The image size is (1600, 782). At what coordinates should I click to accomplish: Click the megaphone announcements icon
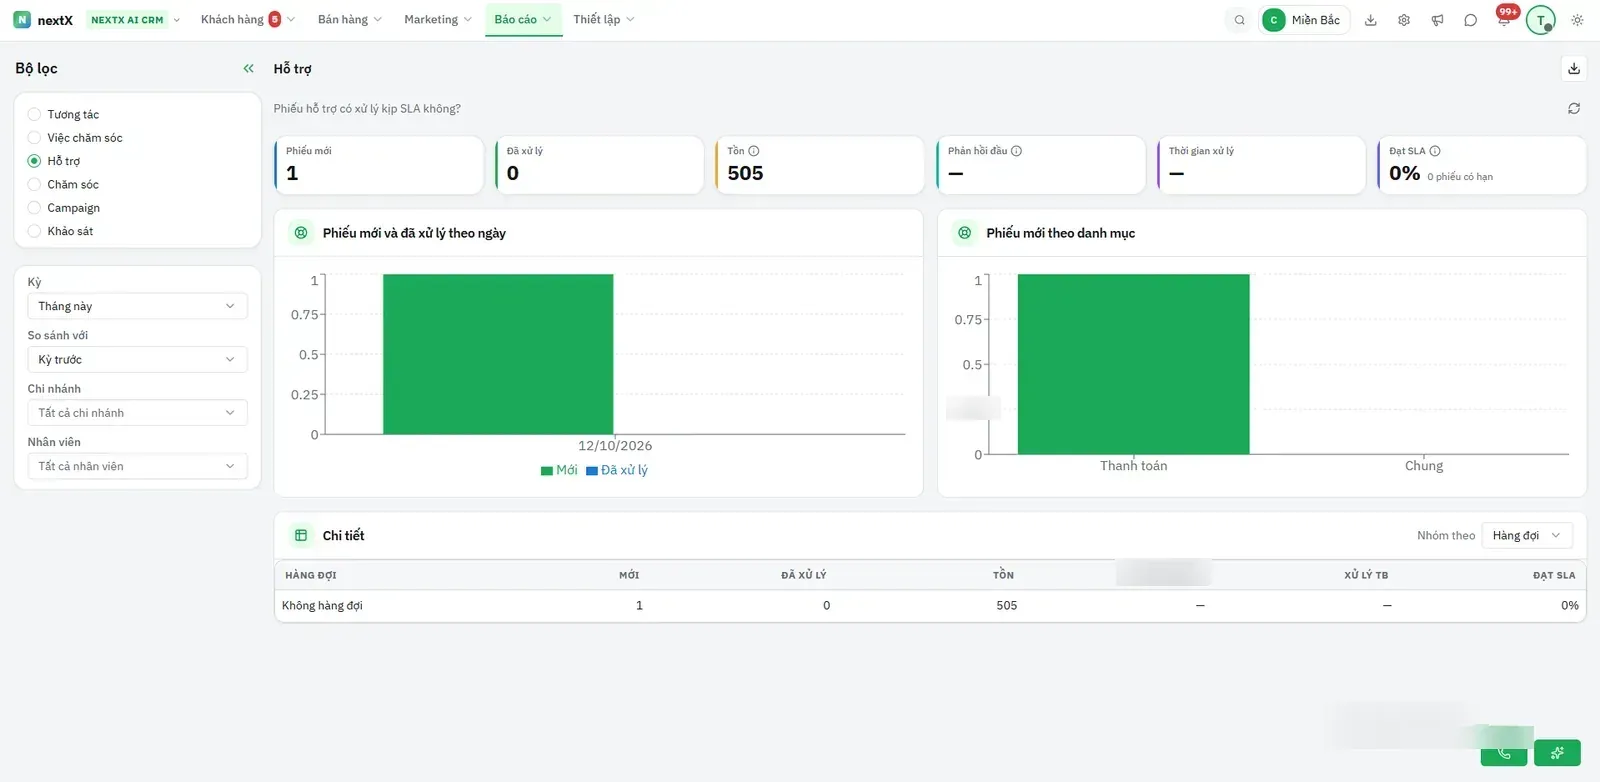(x=1437, y=20)
